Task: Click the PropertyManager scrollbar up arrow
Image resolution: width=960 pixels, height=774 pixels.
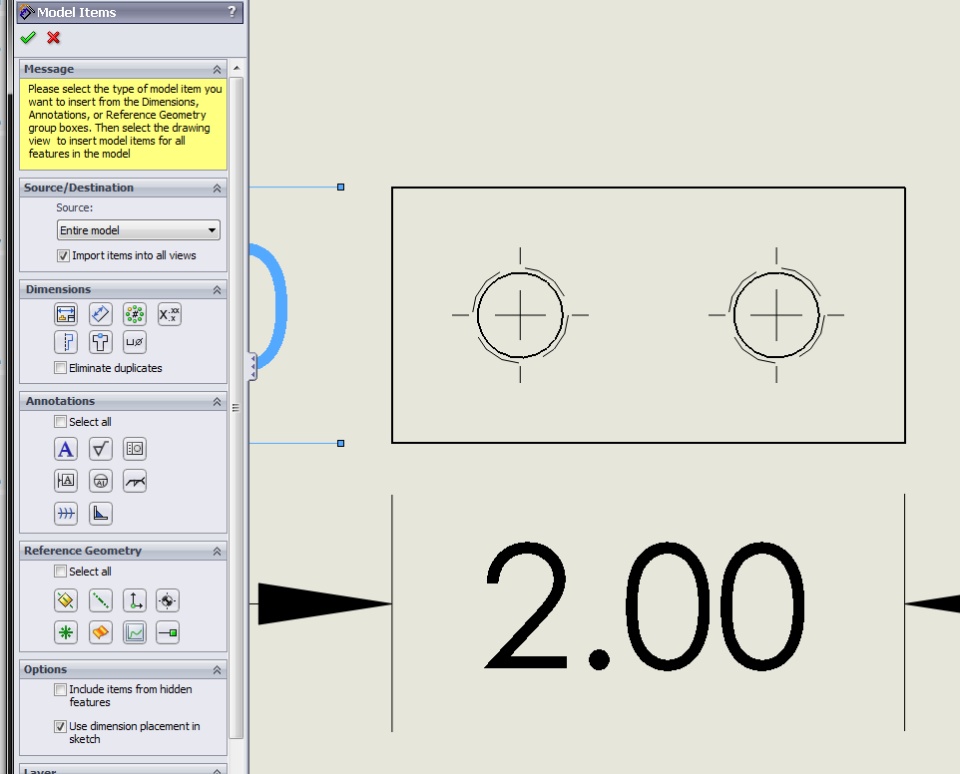Action: [x=236, y=67]
